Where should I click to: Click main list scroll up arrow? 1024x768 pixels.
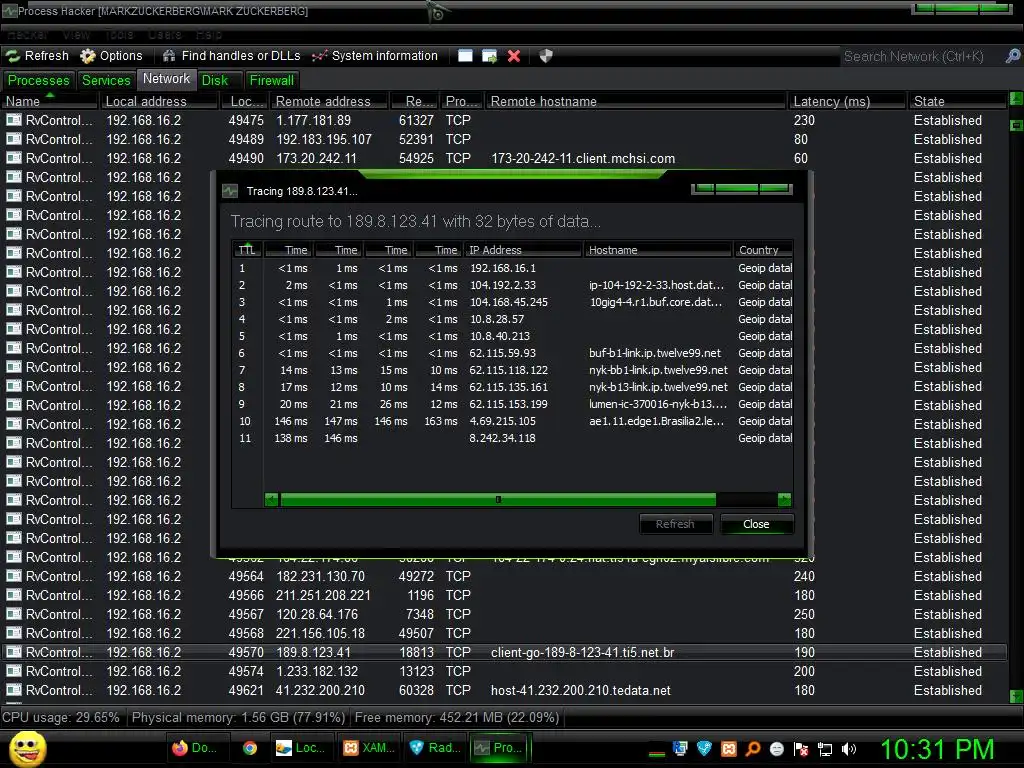1016,99
